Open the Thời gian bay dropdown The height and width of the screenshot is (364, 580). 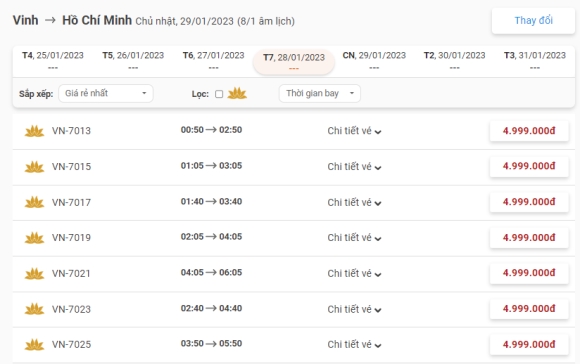coord(320,93)
